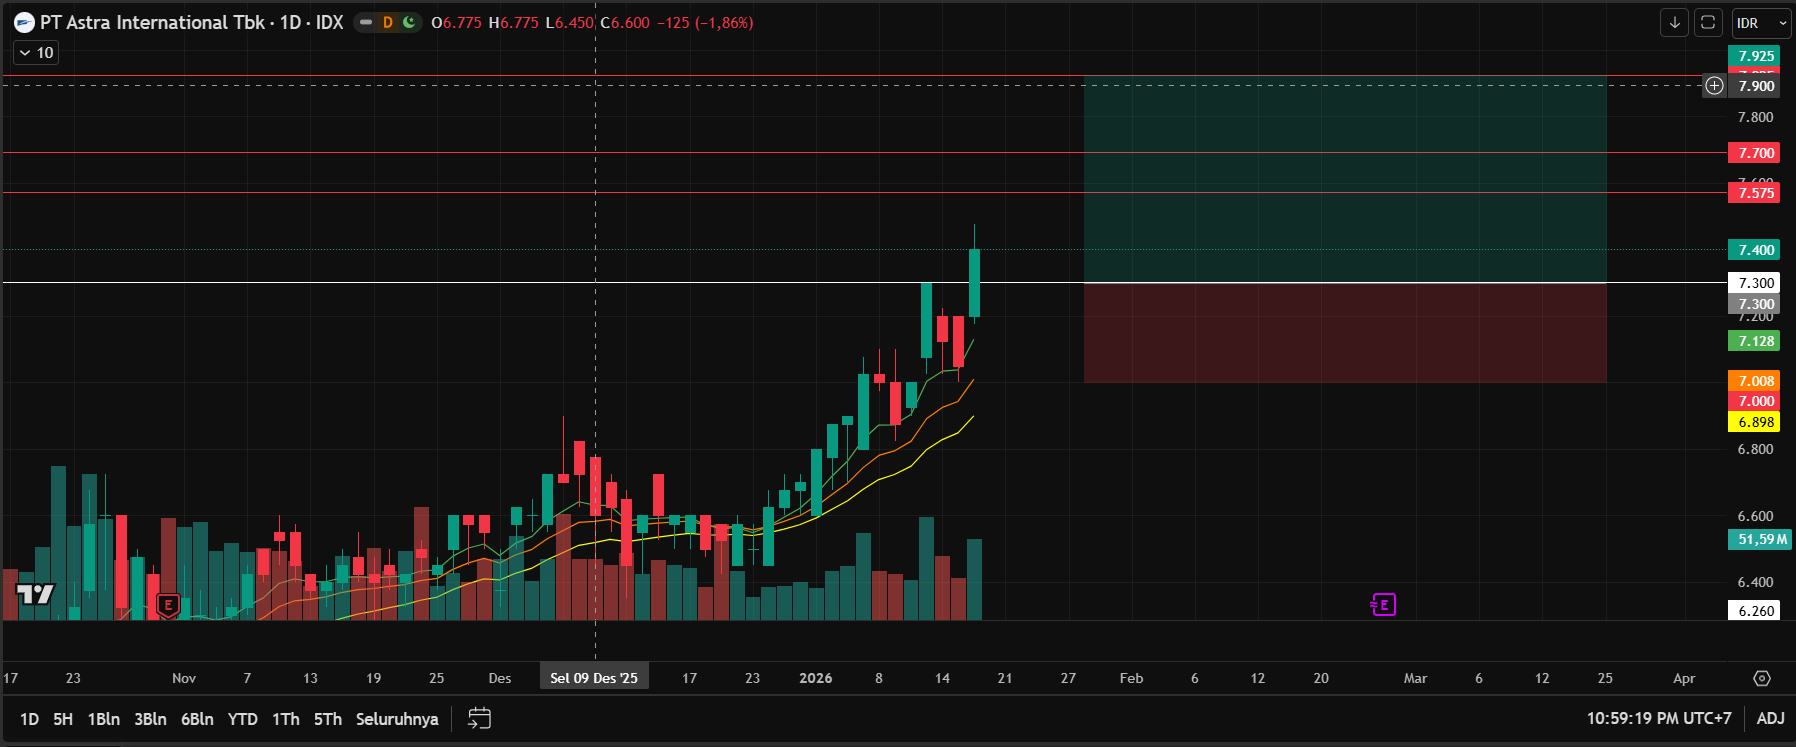Click the square frame icon beside IDR

(1708, 23)
